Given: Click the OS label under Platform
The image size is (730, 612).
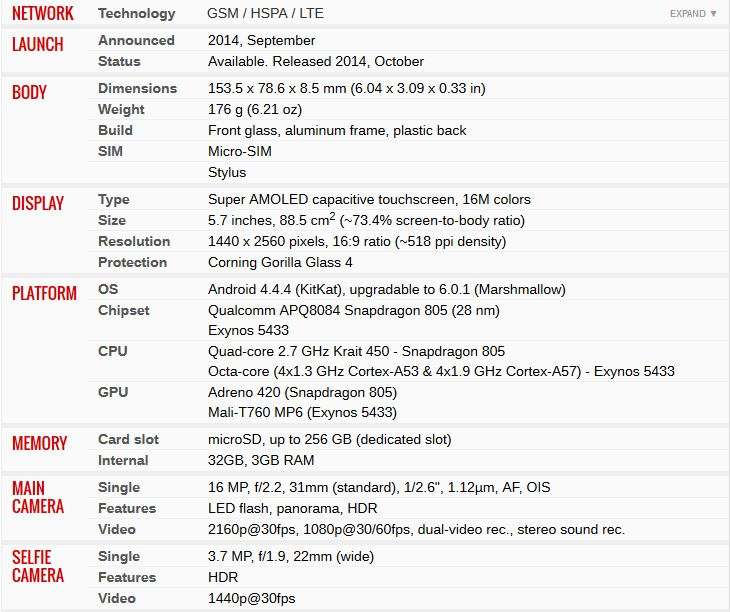Looking at the screenshot, I should [108, 289].
